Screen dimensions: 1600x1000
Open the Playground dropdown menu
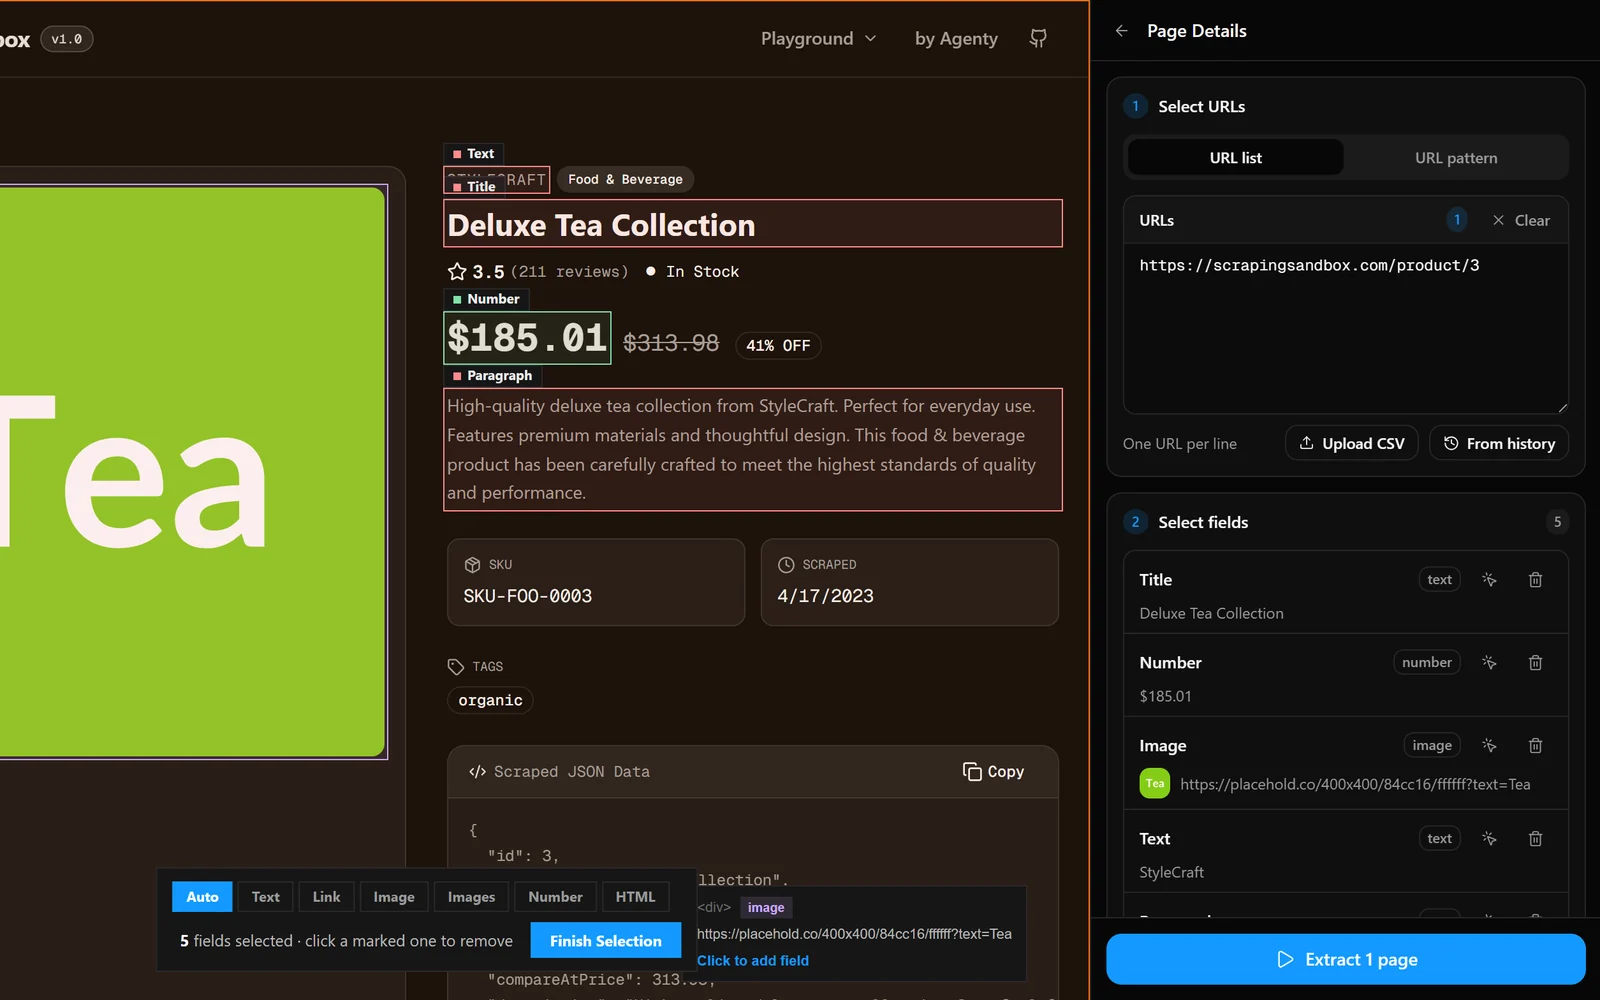(818, 39)
